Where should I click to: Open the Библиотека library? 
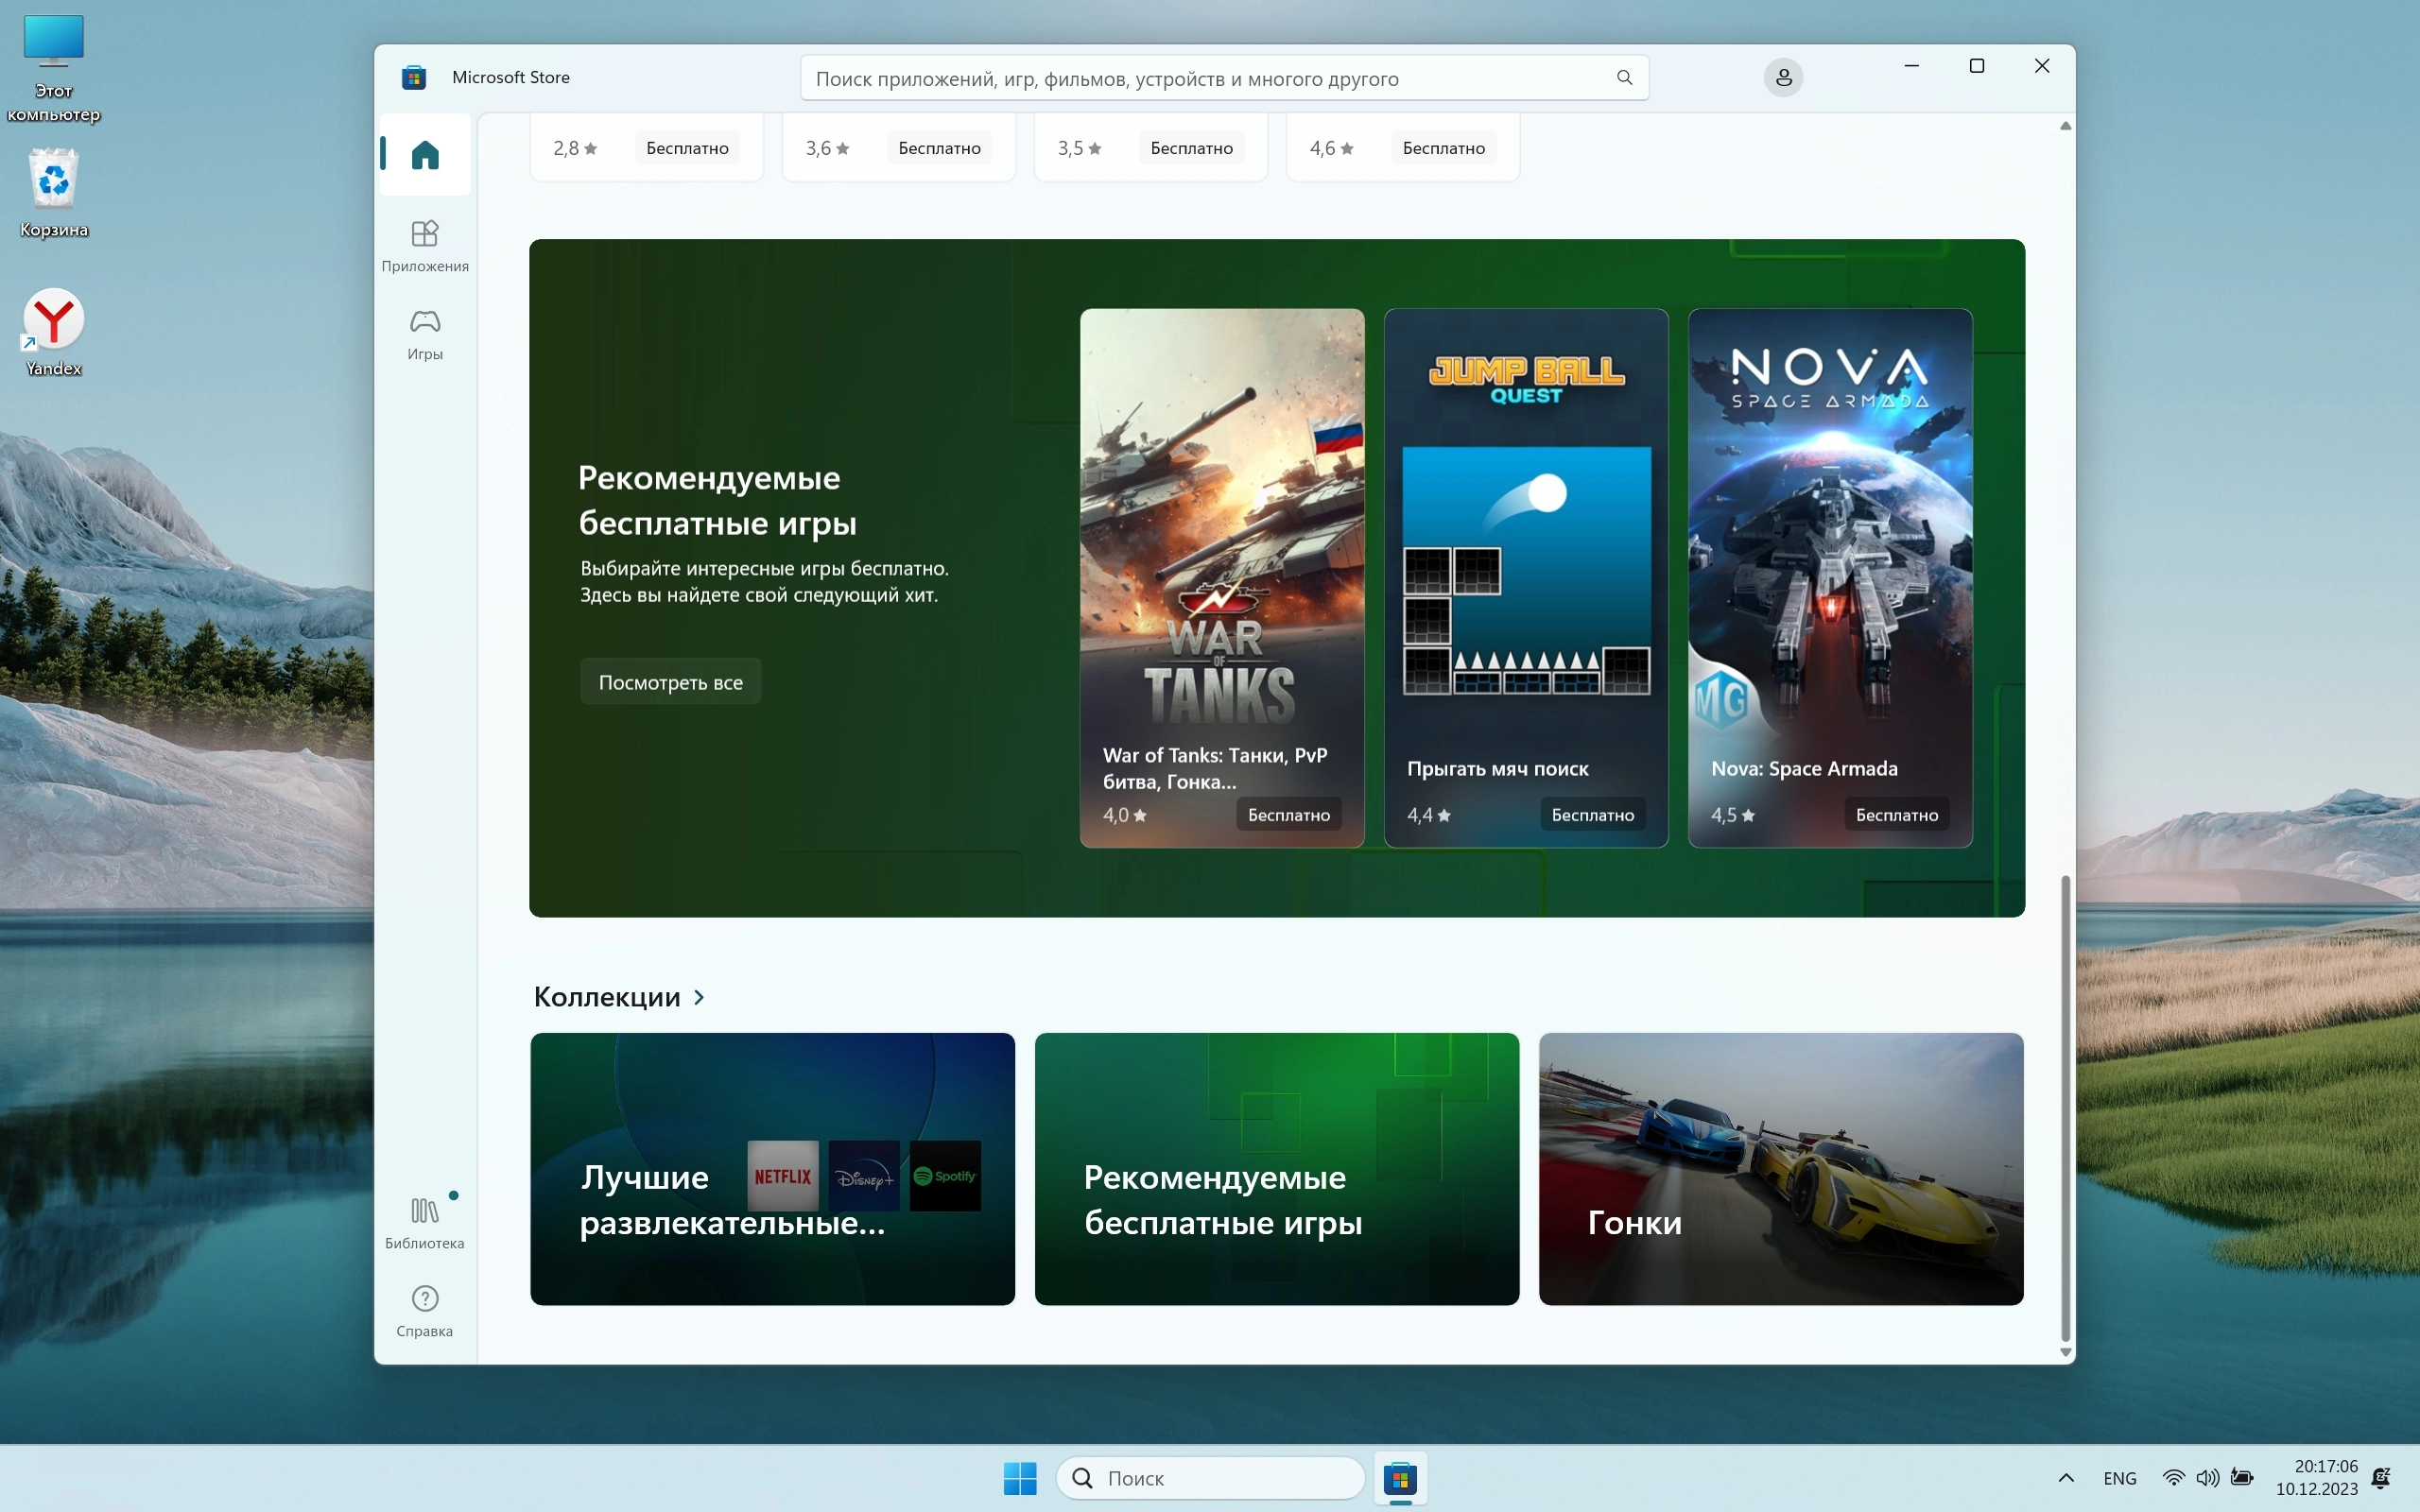pyautogui.click(x=425, y=1223)
